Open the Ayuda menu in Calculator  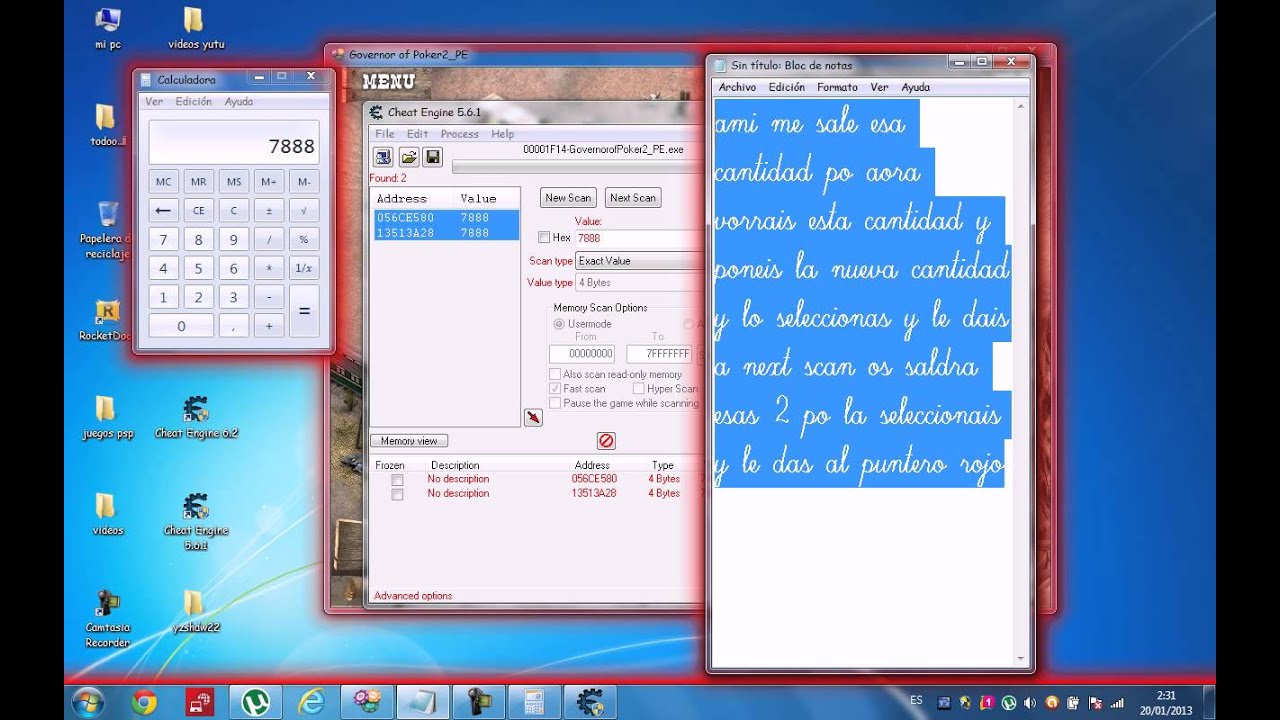click(x=238, y=102)
